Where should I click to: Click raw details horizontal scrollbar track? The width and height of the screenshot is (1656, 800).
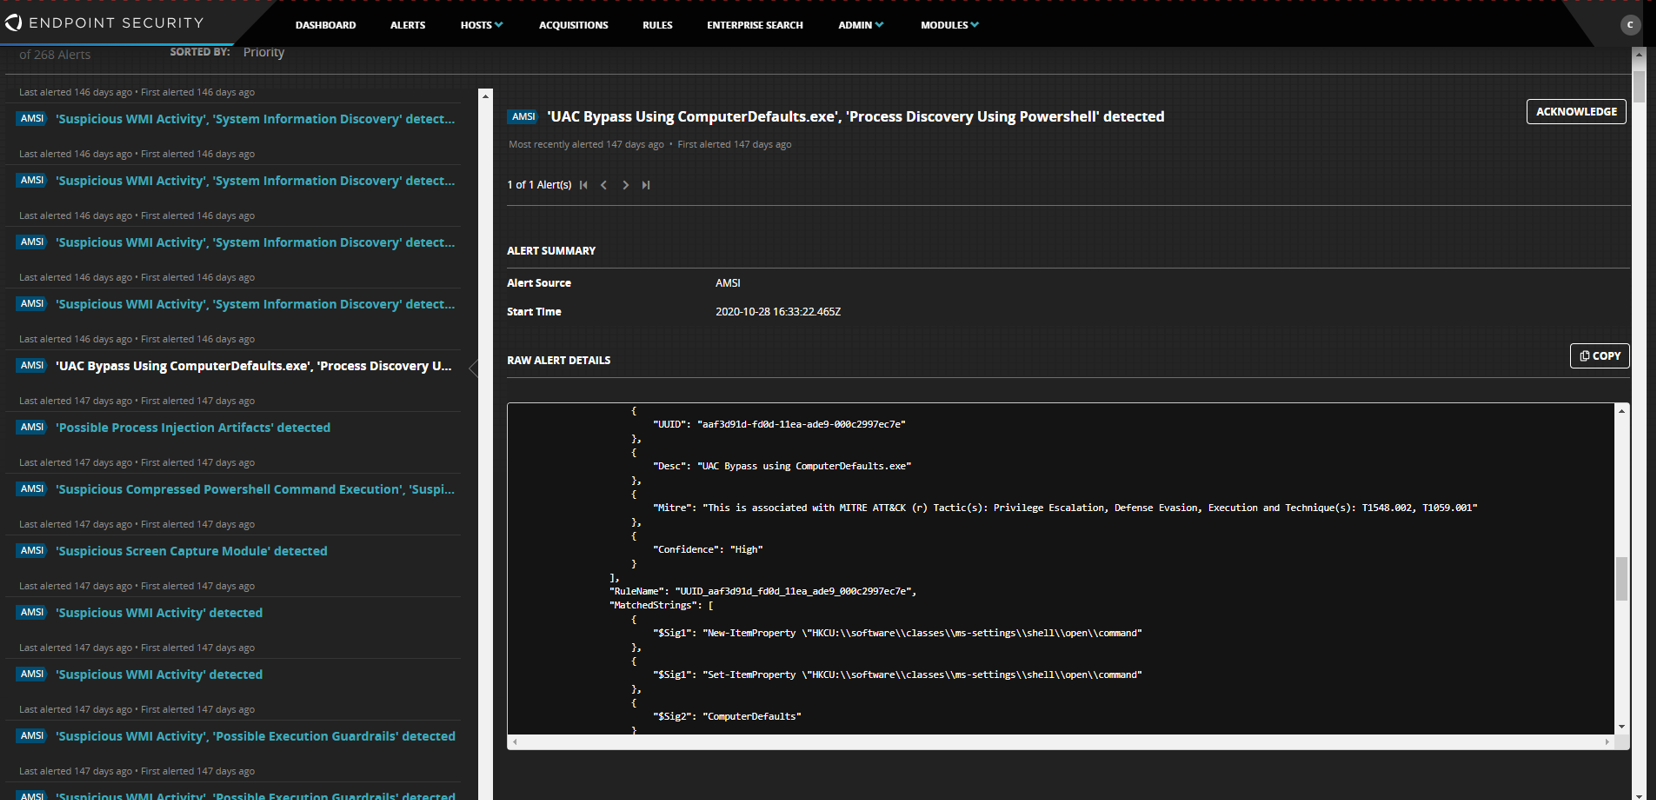tap(1061, 742)
